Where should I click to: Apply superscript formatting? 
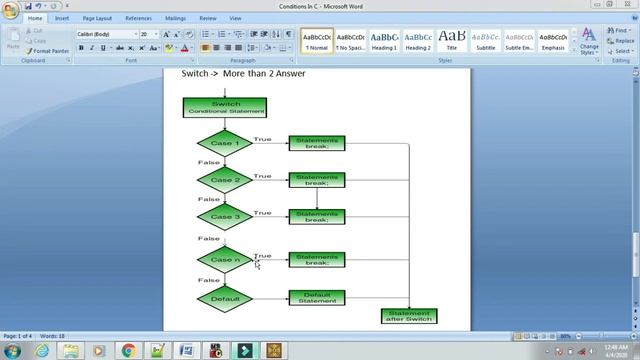click(142, 48)
